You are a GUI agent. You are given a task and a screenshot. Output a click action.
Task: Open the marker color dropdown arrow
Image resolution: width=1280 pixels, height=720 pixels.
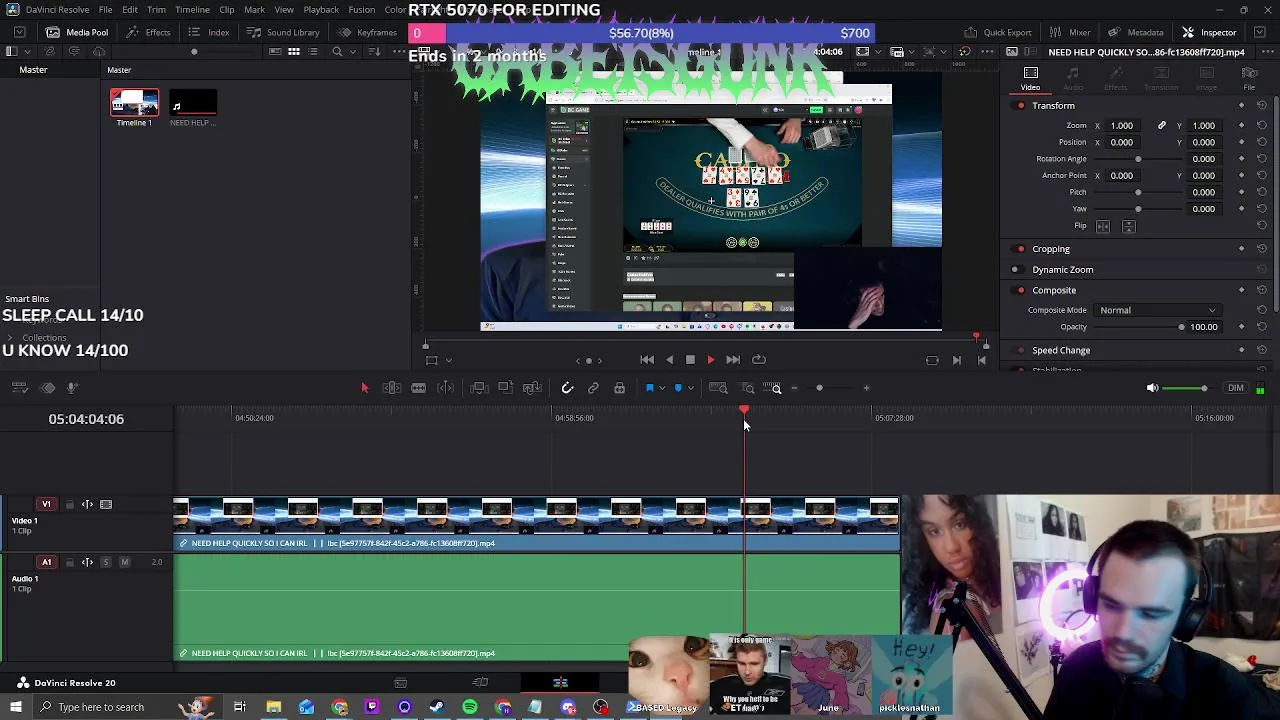690,388
